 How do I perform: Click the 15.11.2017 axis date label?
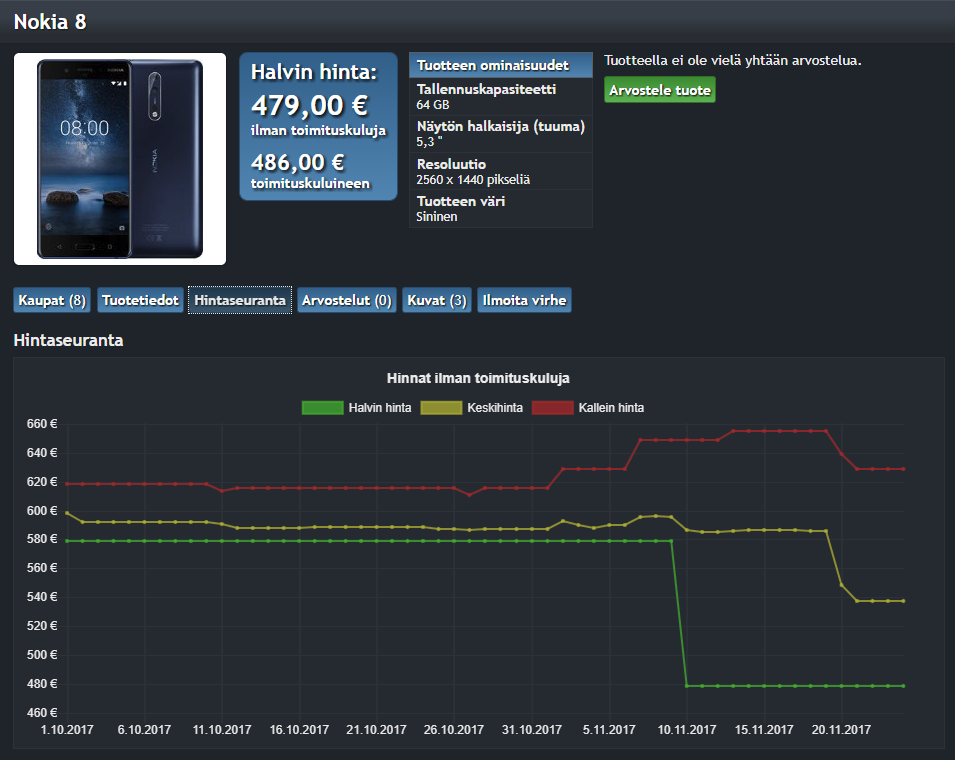[x=764, y=730]
